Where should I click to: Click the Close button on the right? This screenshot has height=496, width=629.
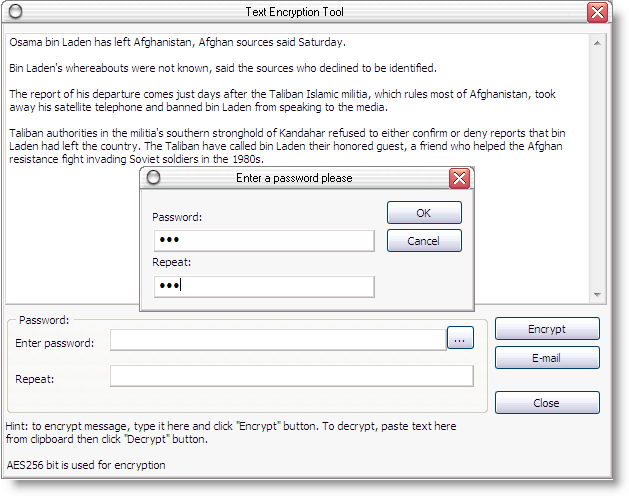547,402
